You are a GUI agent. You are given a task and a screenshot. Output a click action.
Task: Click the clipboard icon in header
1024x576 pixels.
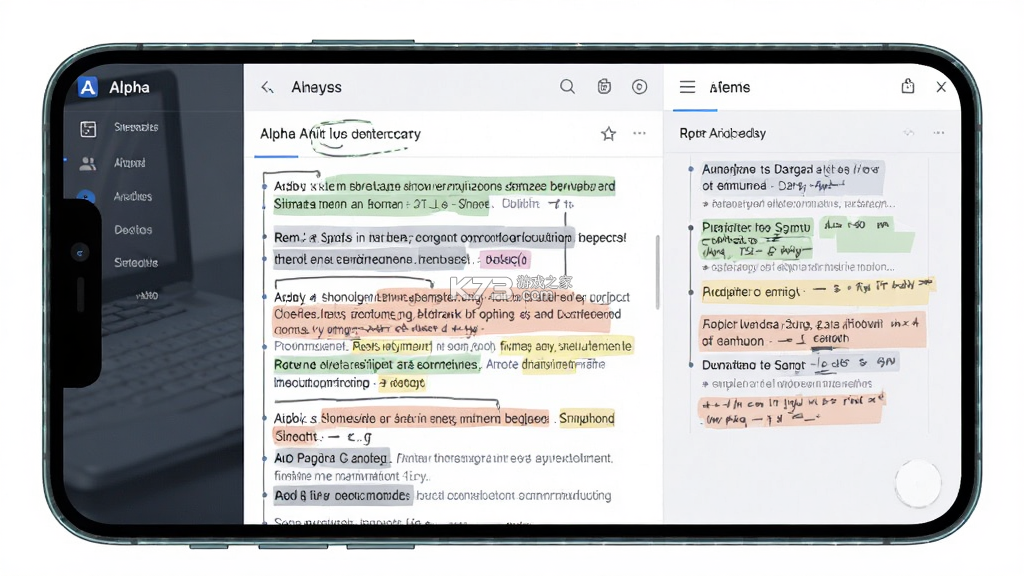[x=604, y=86]
